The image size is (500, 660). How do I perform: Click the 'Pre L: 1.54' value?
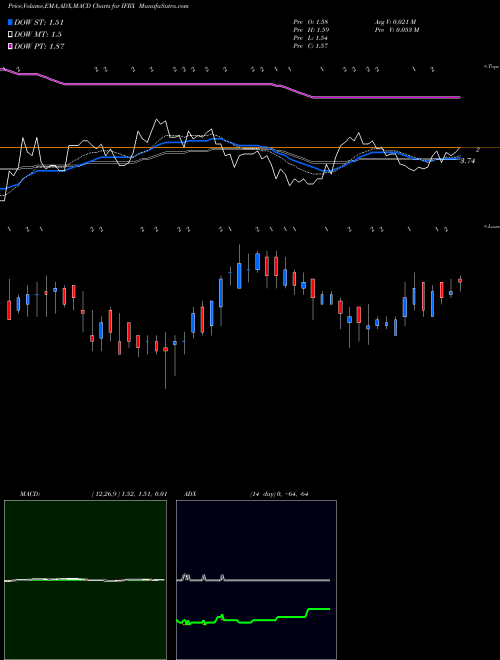(311, 38)
